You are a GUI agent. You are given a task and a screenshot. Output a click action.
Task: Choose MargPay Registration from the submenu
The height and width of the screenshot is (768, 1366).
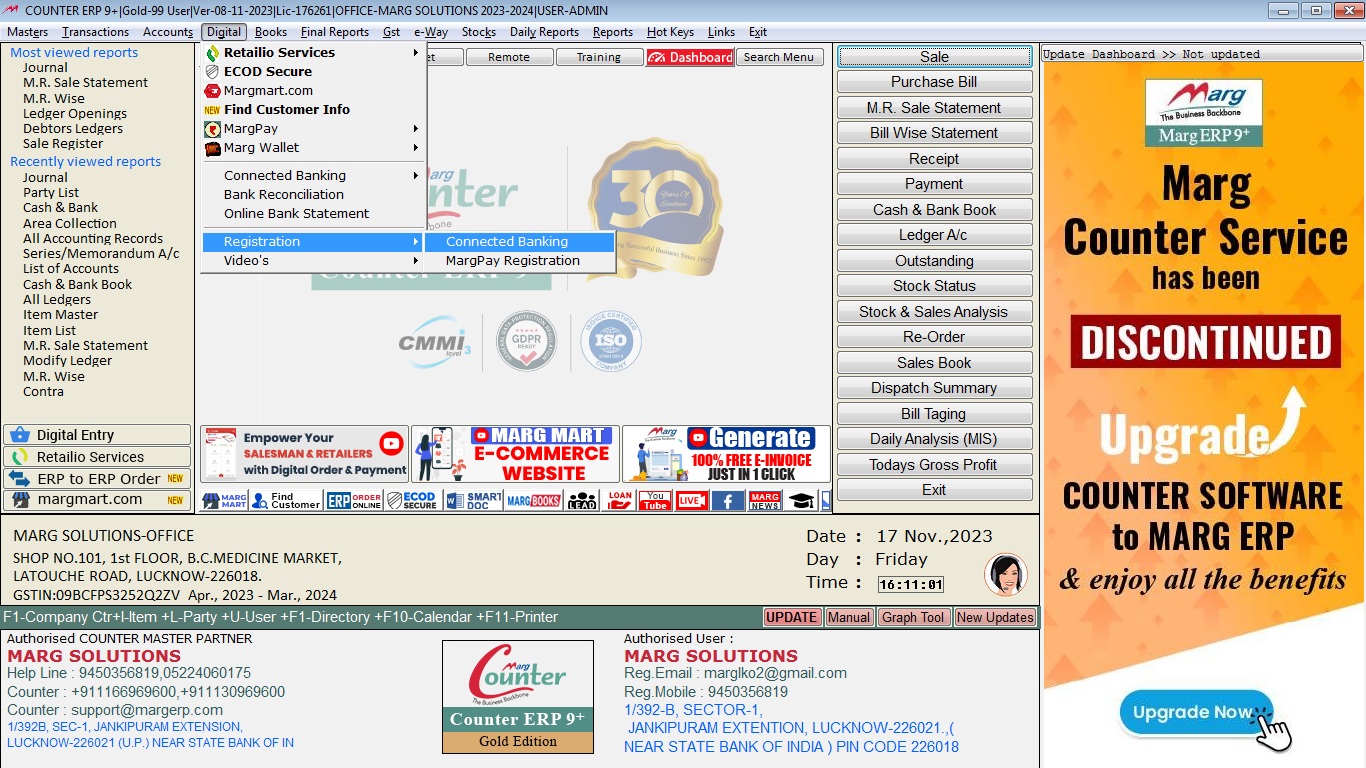pyautogui.click(x=519, y=260)
